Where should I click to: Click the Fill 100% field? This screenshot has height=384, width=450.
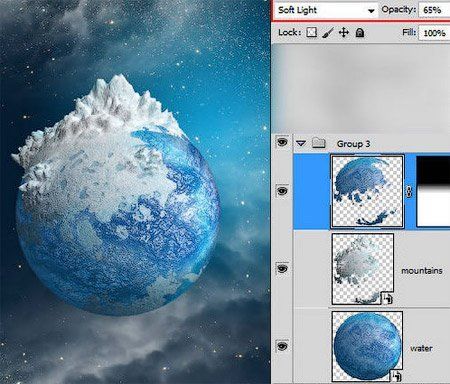[434, 33]
